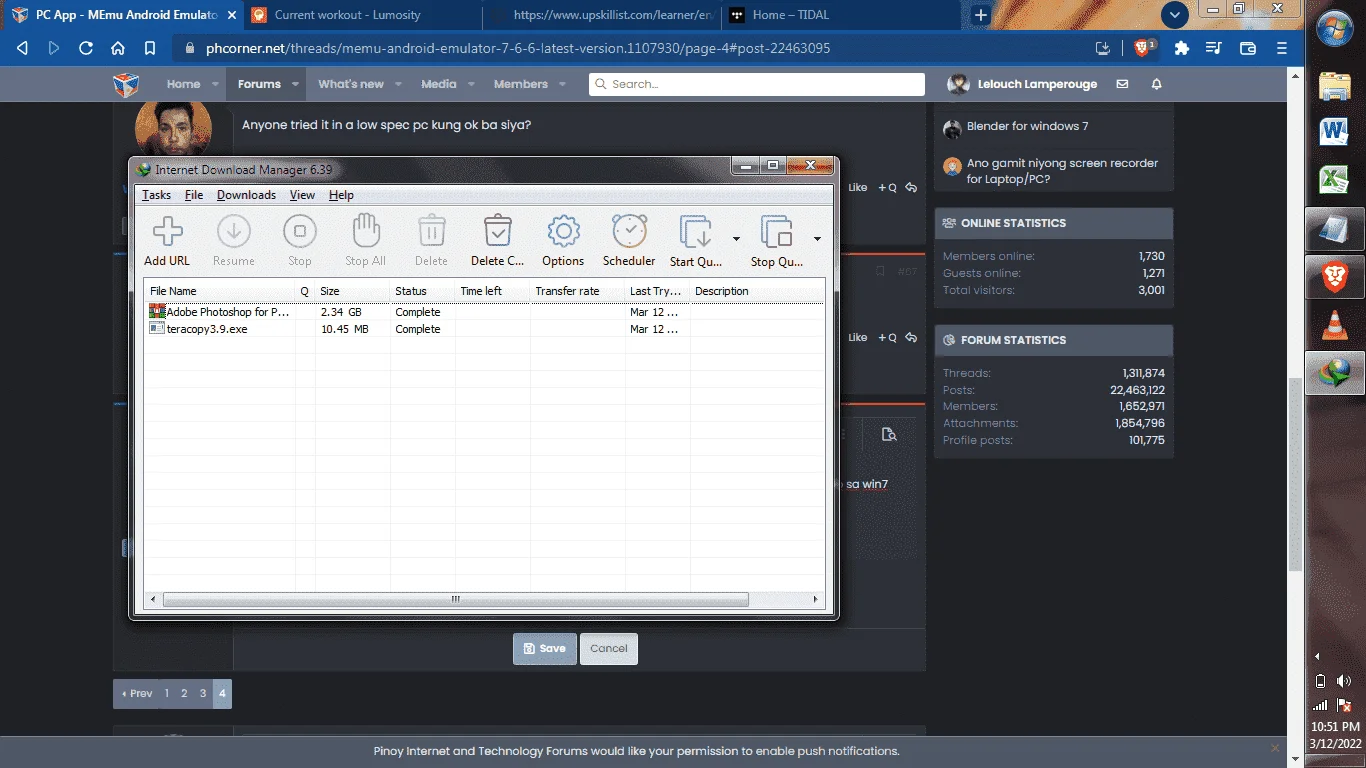Click the forum Search input field
Screen dimensions: 1366x768
[x=757, y=84]
